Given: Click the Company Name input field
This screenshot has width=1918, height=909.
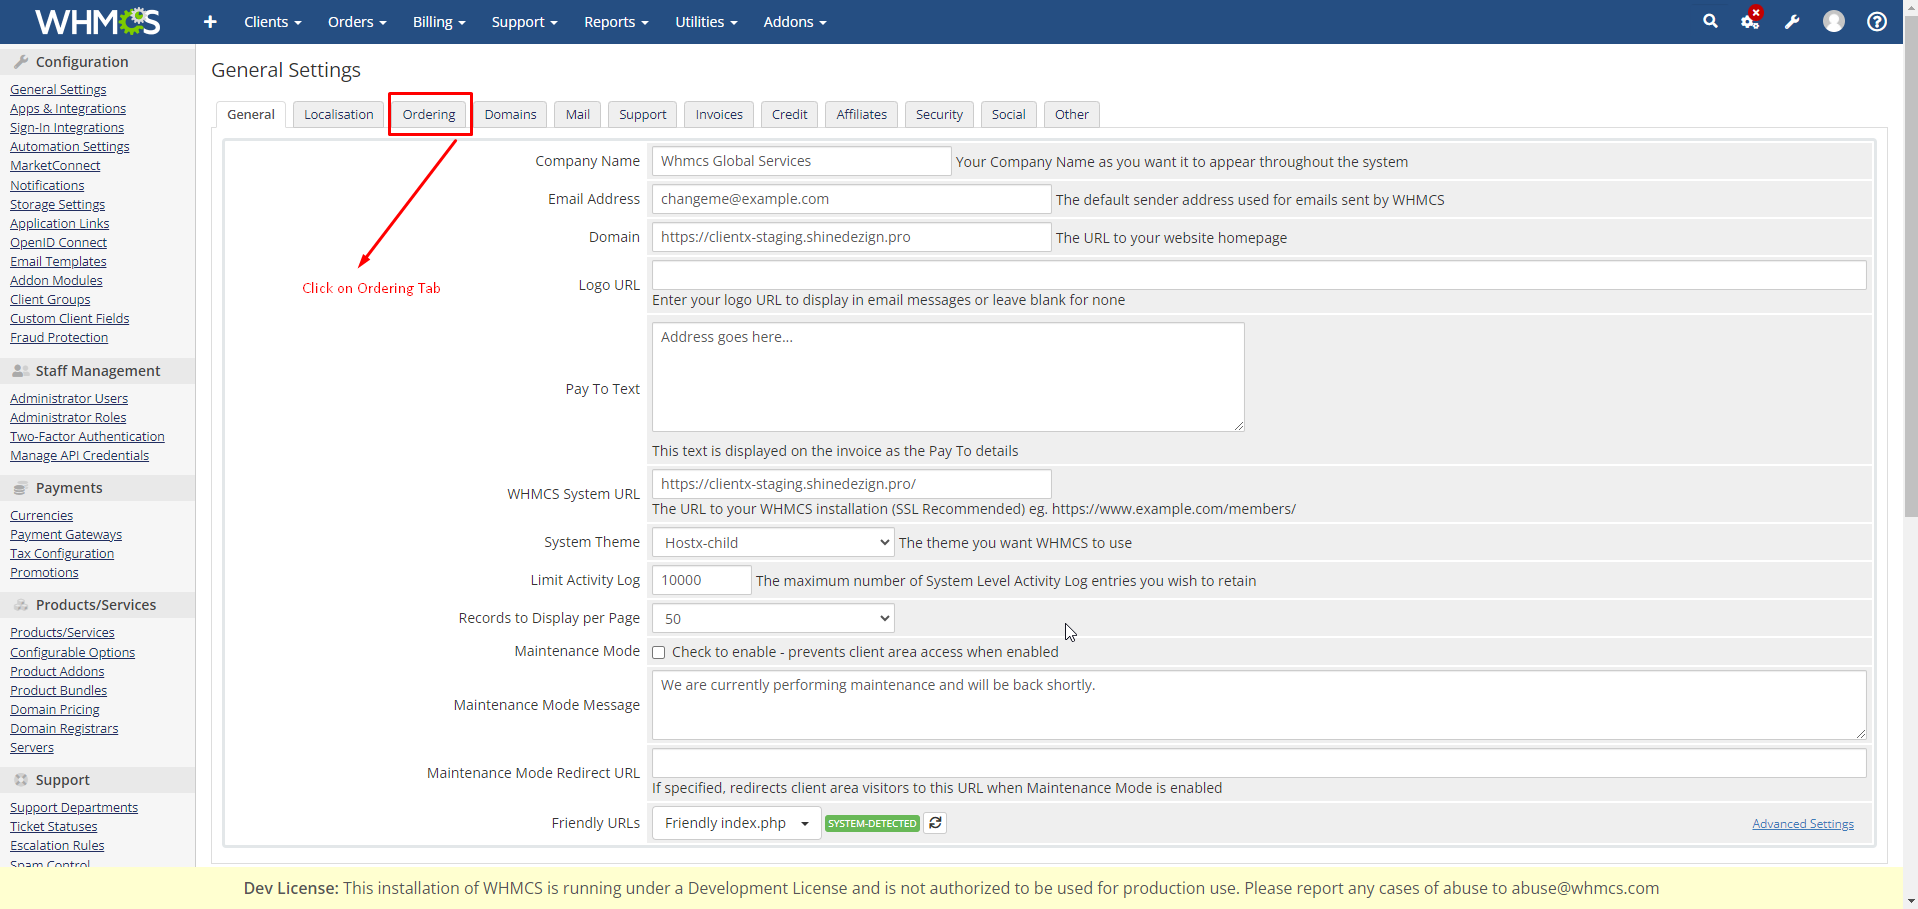Looking at the screenshot, I should (800, 161).
